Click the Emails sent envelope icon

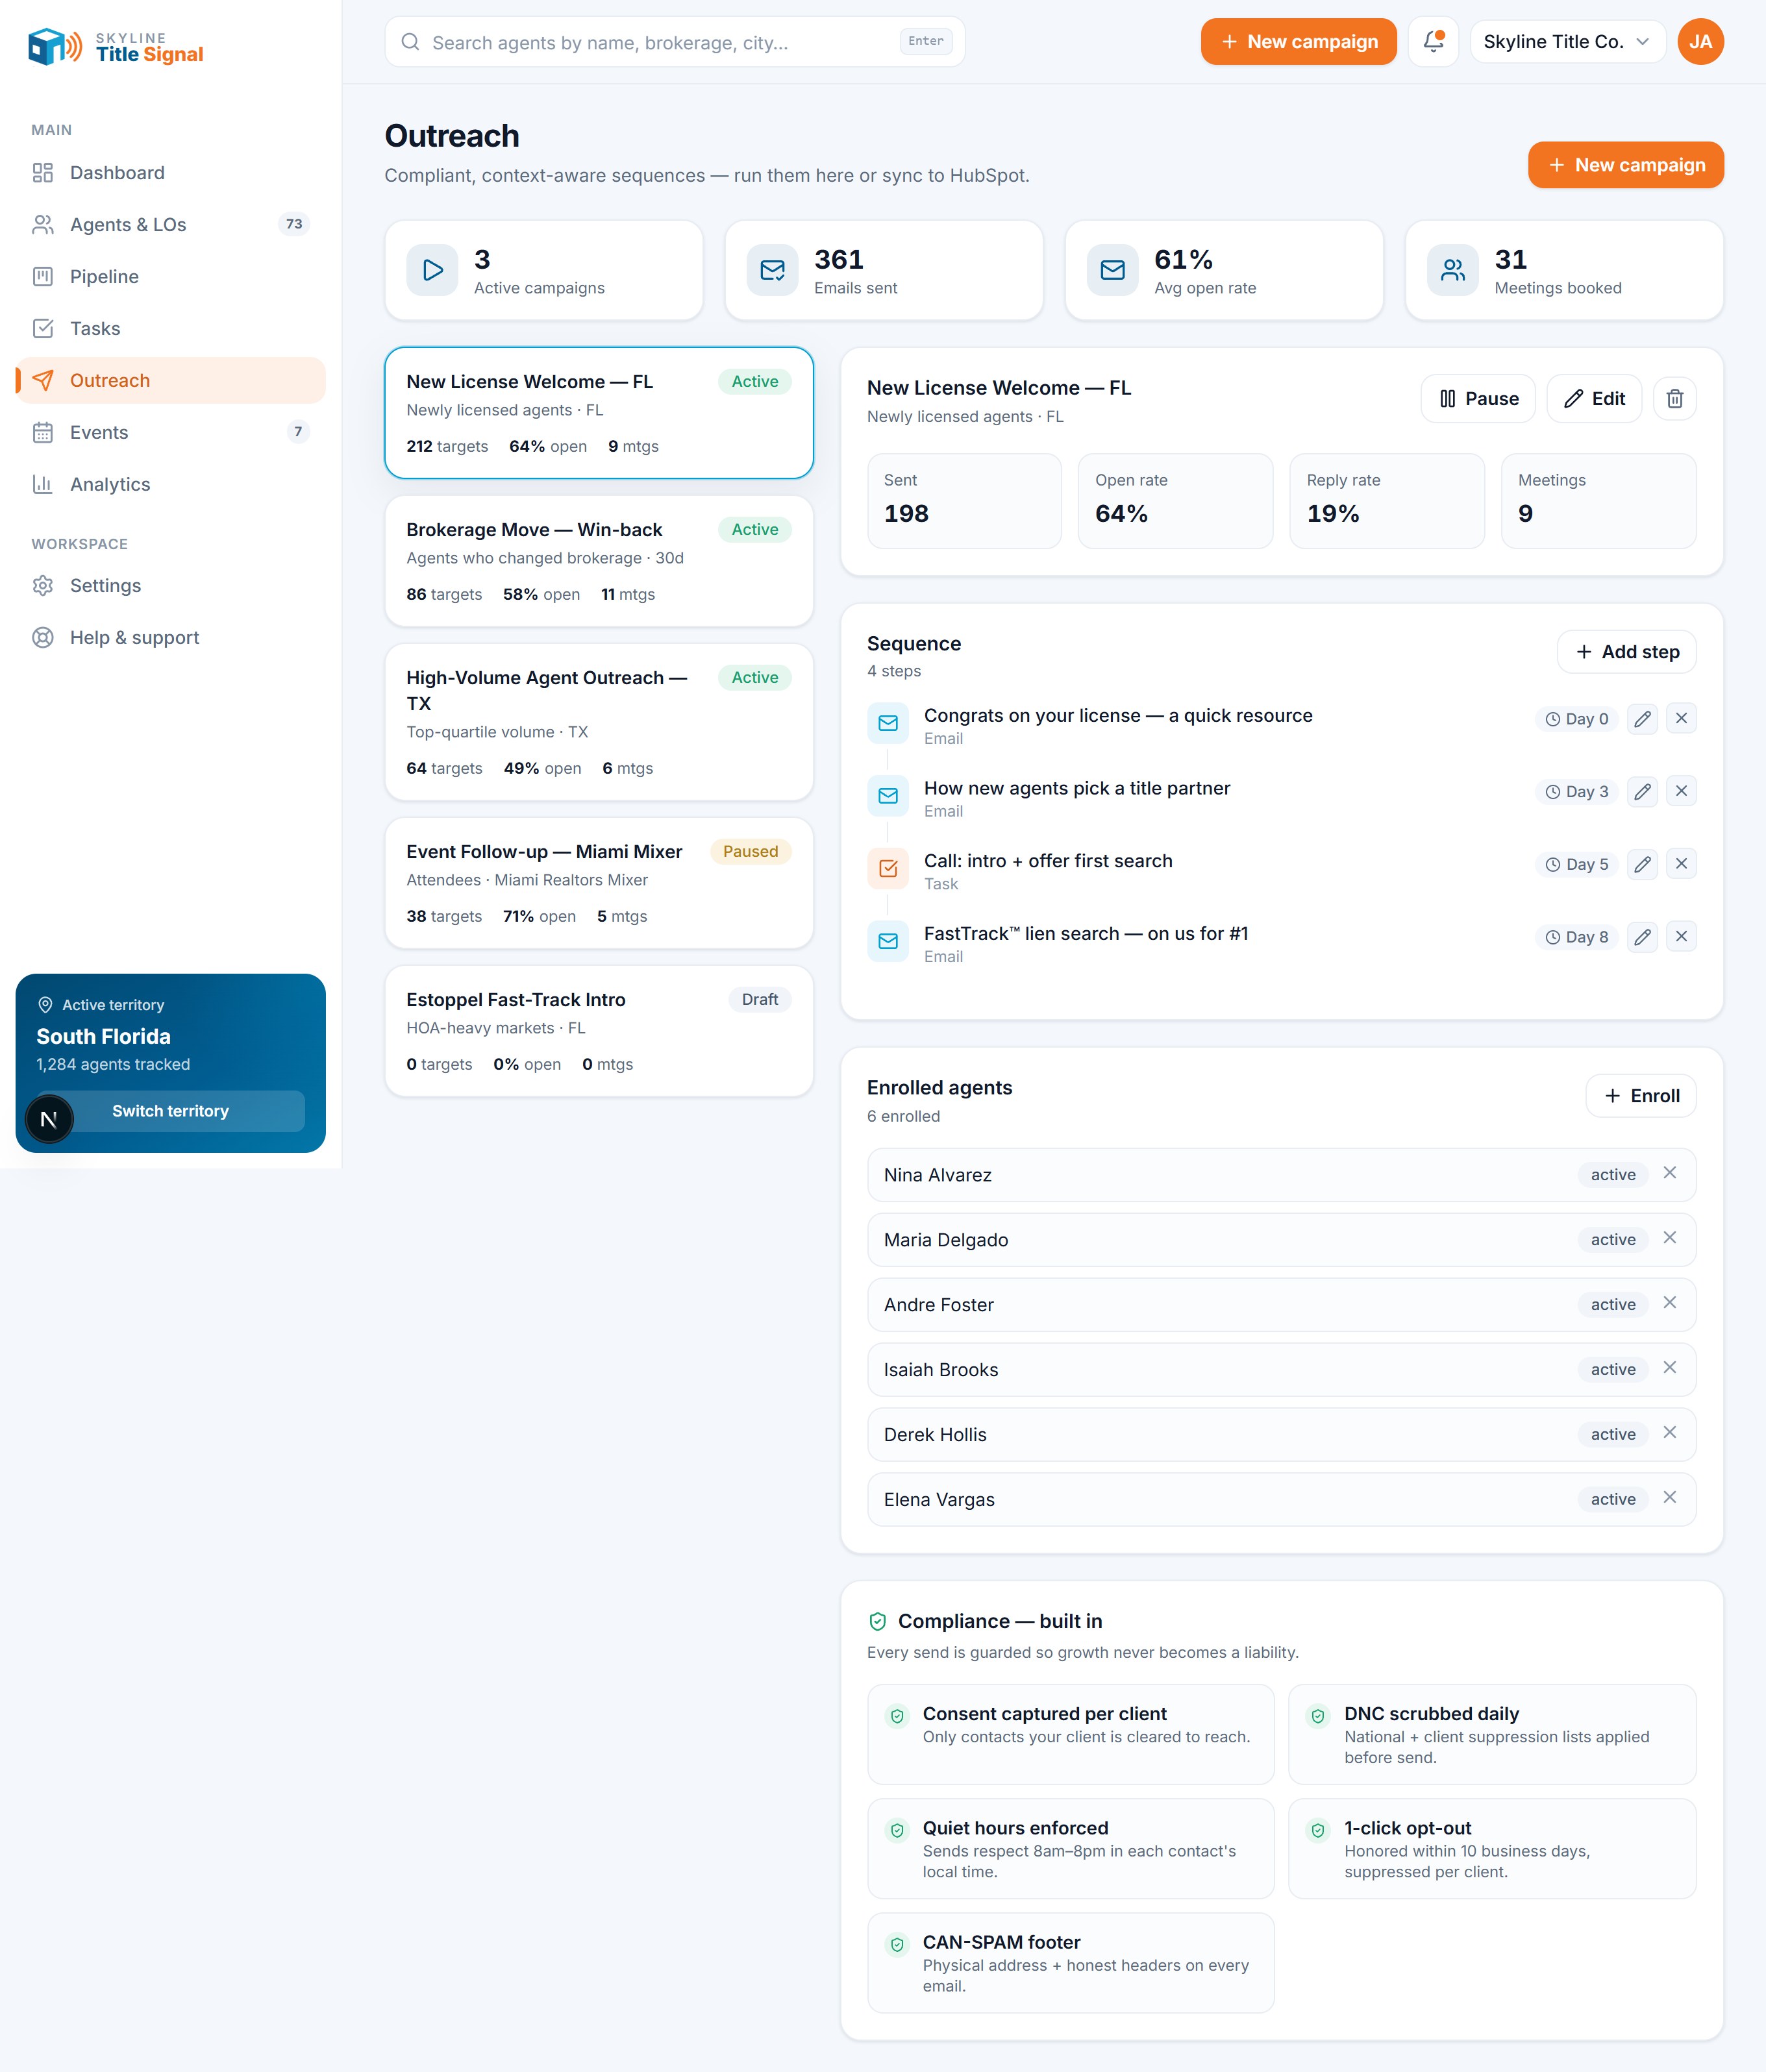coord(772,270)
